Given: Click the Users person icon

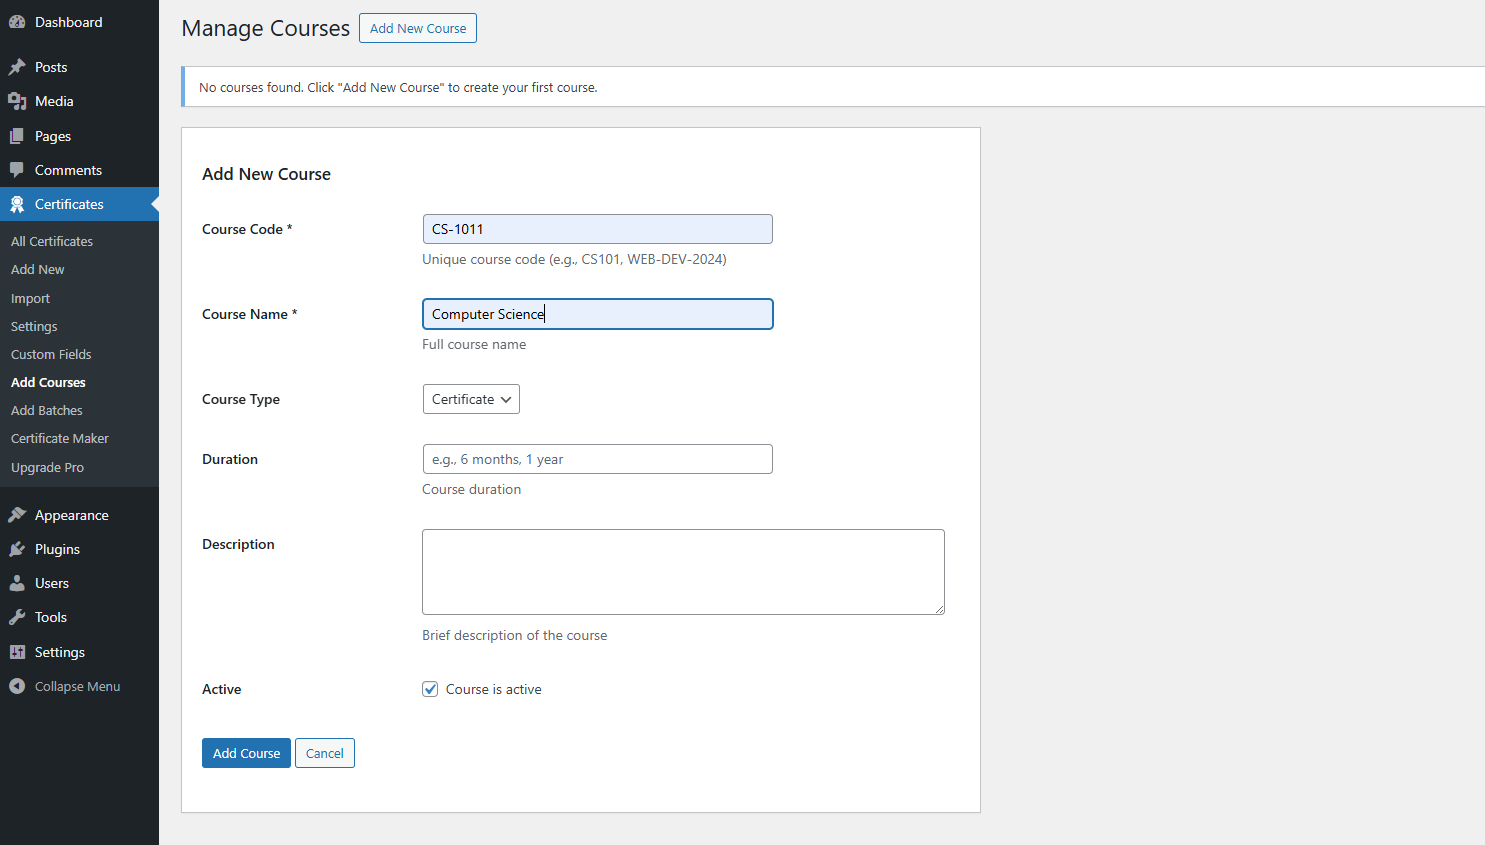Looking at the screenshot, I should (17, 583).
